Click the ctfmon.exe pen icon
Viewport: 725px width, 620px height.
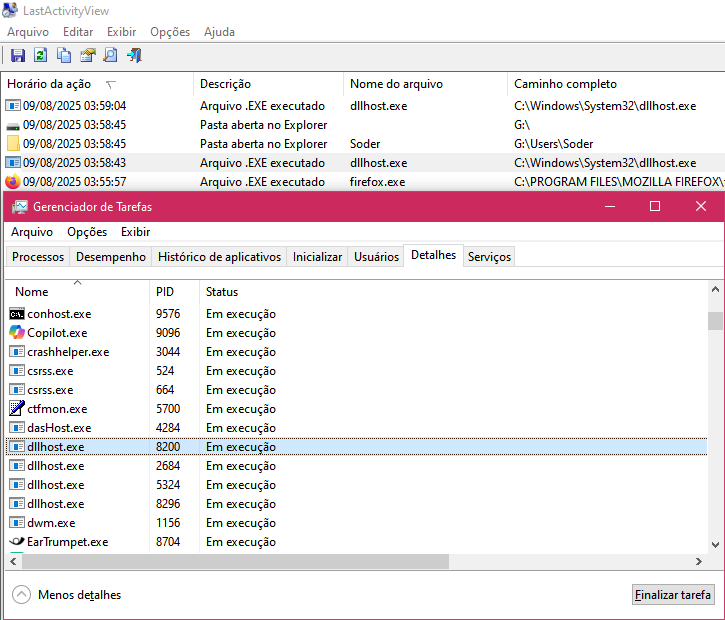click(x=17, y=408)
